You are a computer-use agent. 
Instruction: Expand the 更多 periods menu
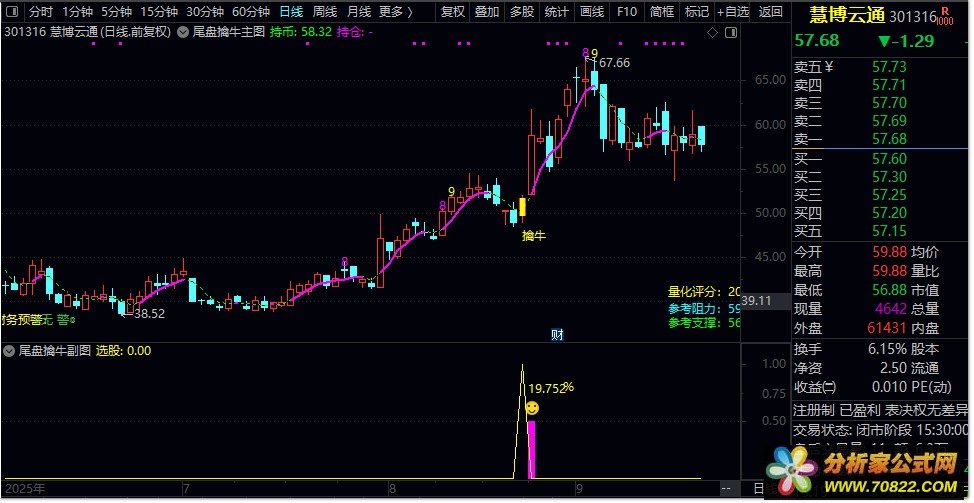[x=396, y=12]
